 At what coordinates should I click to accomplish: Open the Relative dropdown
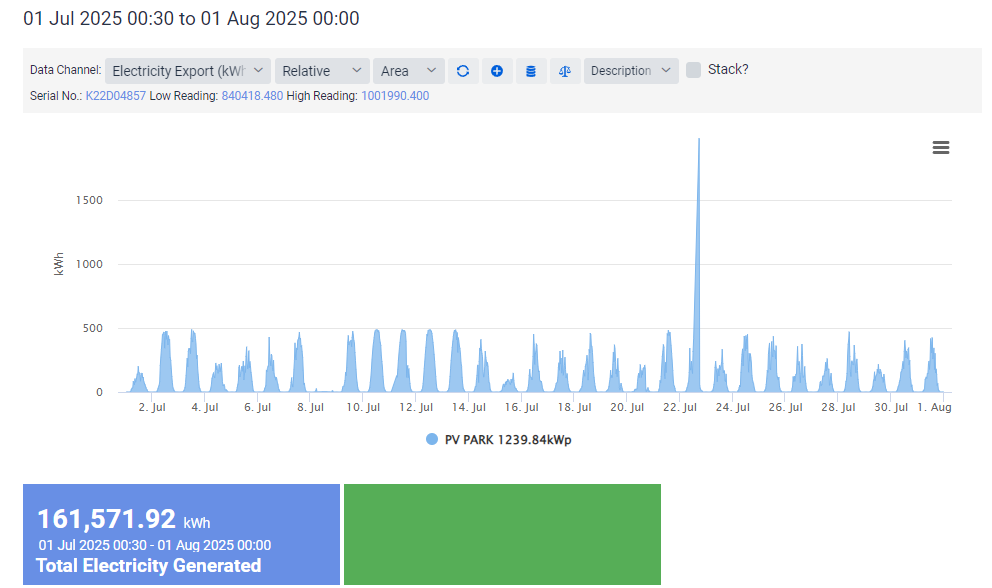coord(321,71)
